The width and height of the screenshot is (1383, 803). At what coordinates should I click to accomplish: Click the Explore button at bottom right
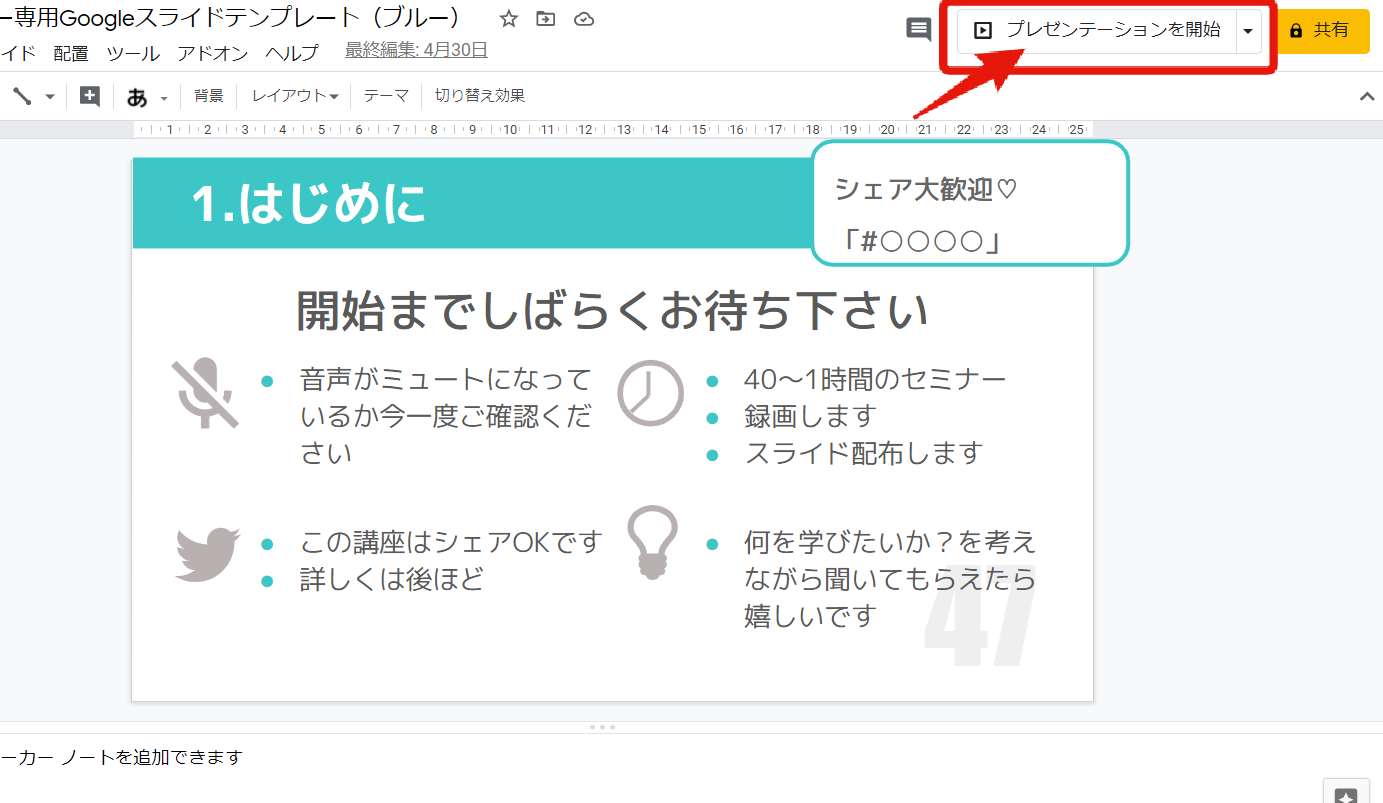1346,791
